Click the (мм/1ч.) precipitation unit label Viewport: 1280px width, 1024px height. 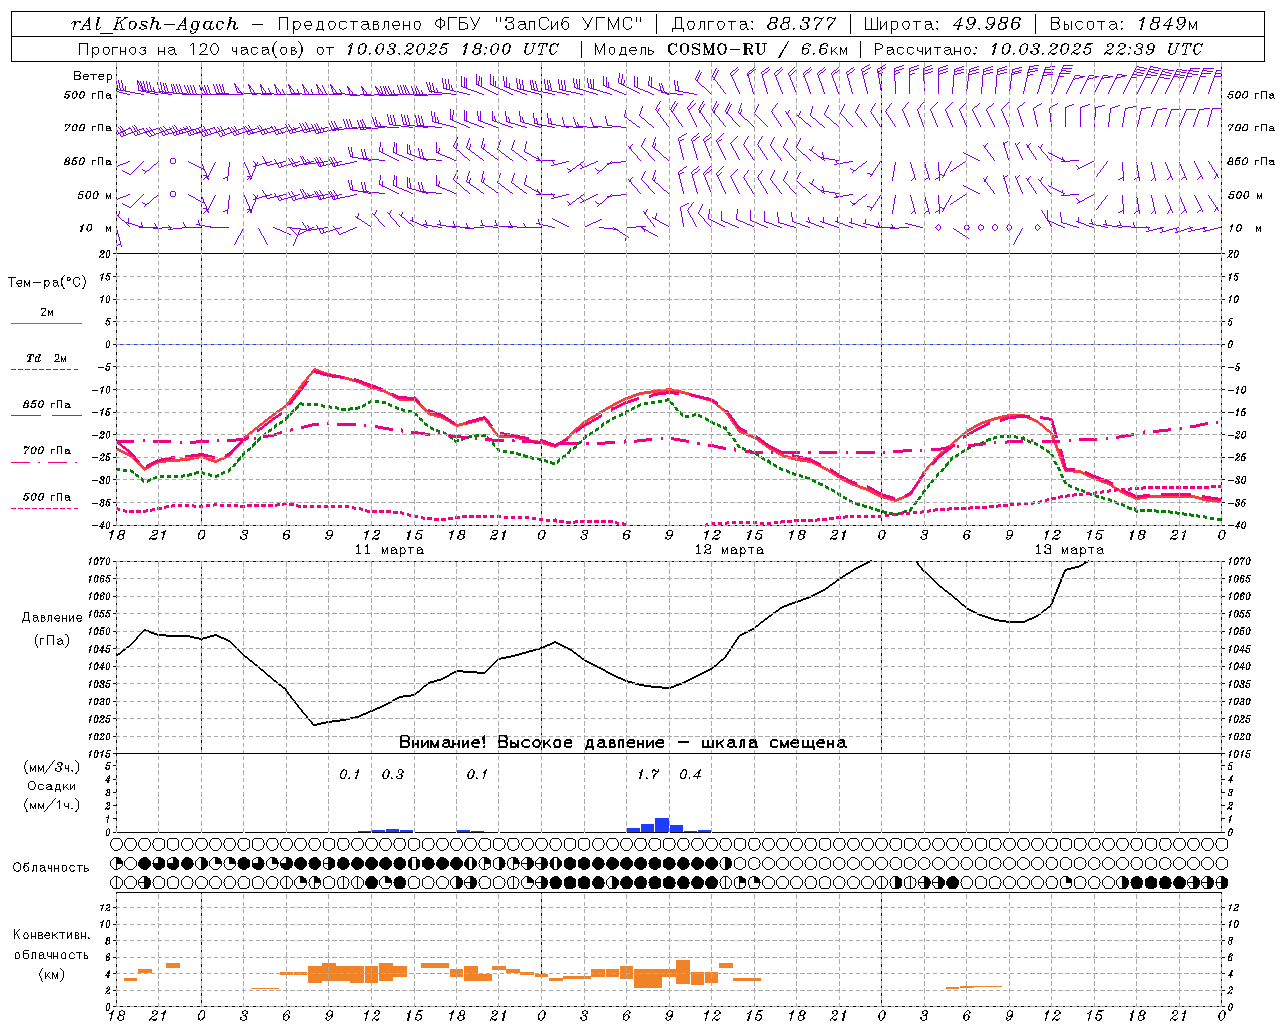click(52, 805)
